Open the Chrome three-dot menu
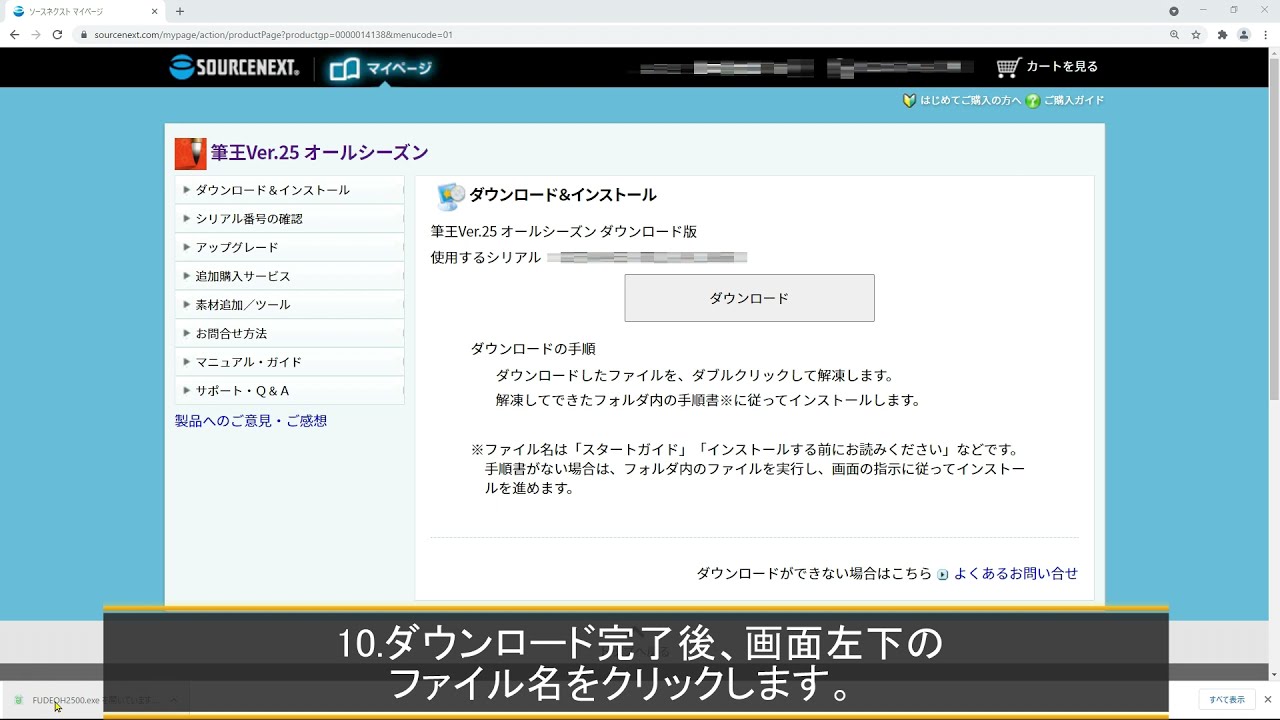 coord(1265,34)
